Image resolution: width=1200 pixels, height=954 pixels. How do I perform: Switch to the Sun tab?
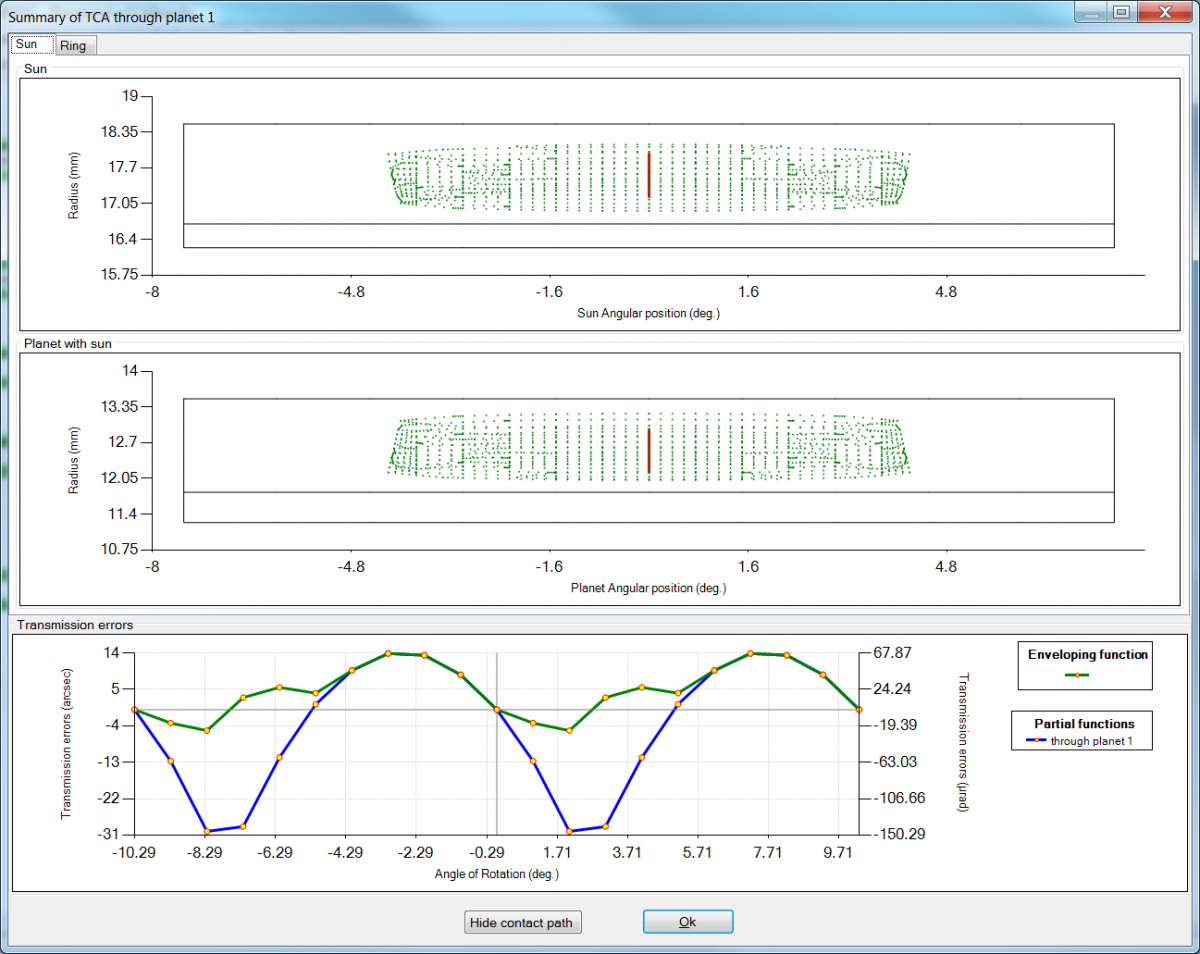tap(26, 45)
